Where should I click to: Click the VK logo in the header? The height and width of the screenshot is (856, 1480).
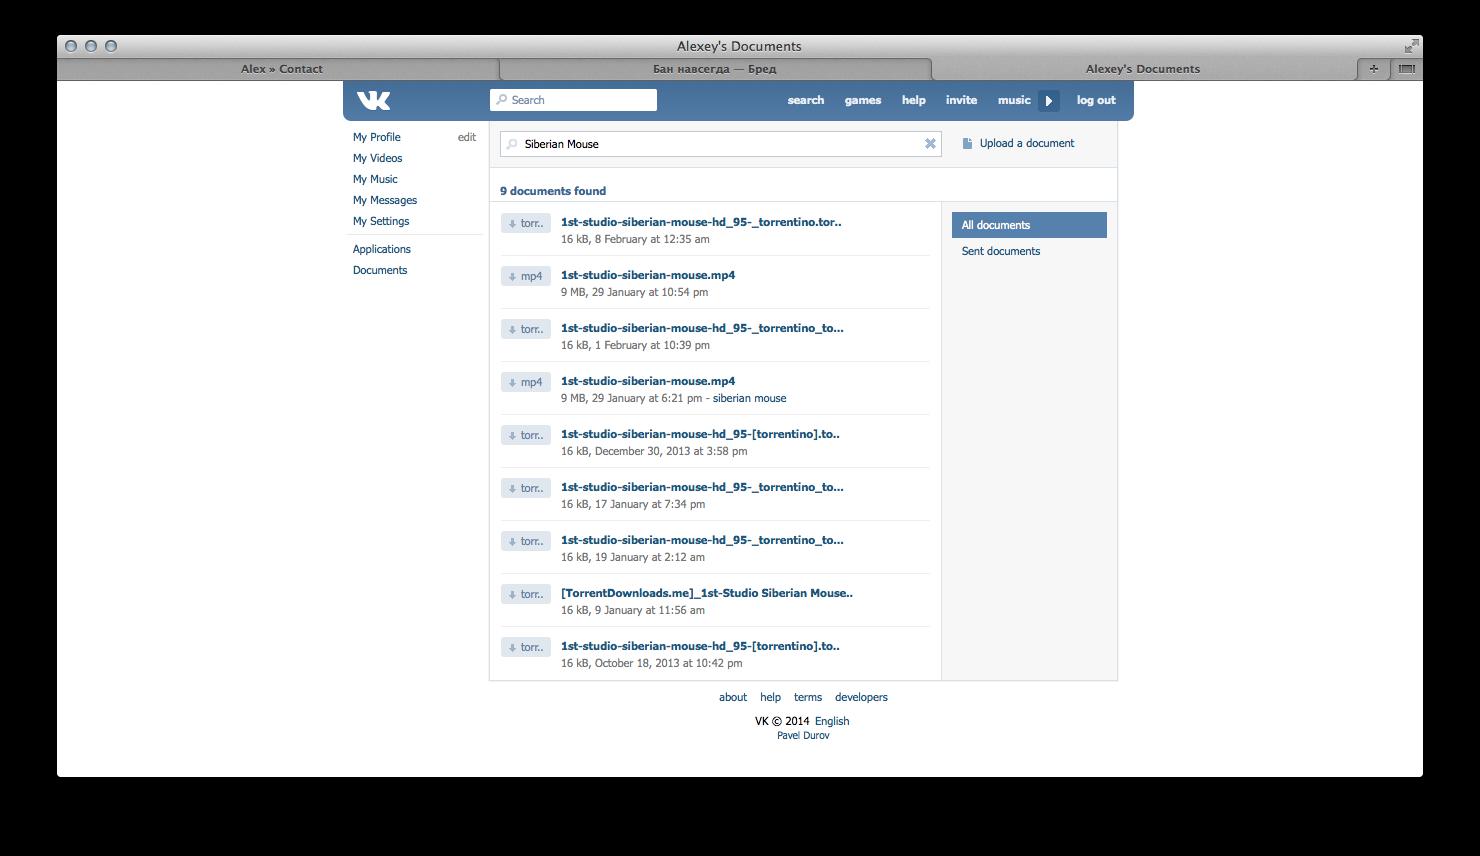click(x=373, y=100)
